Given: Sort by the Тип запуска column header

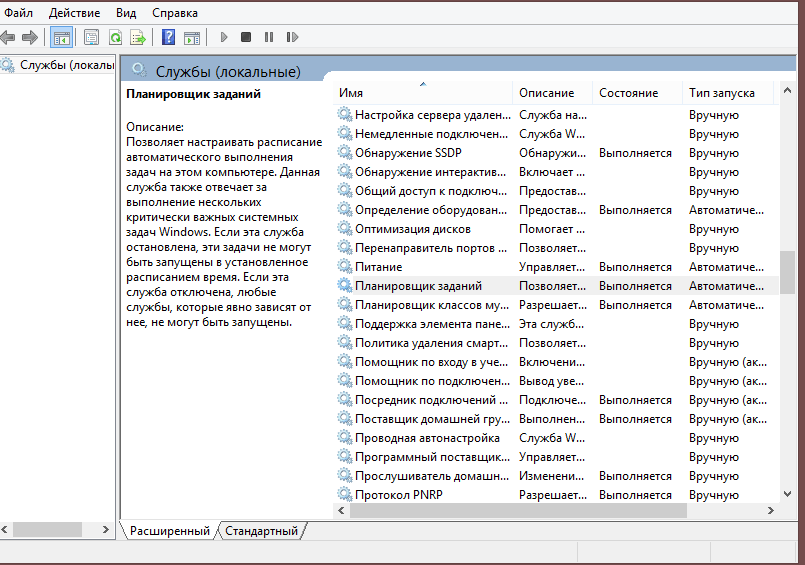Looking at the screenshot, I should coord(721,93).
